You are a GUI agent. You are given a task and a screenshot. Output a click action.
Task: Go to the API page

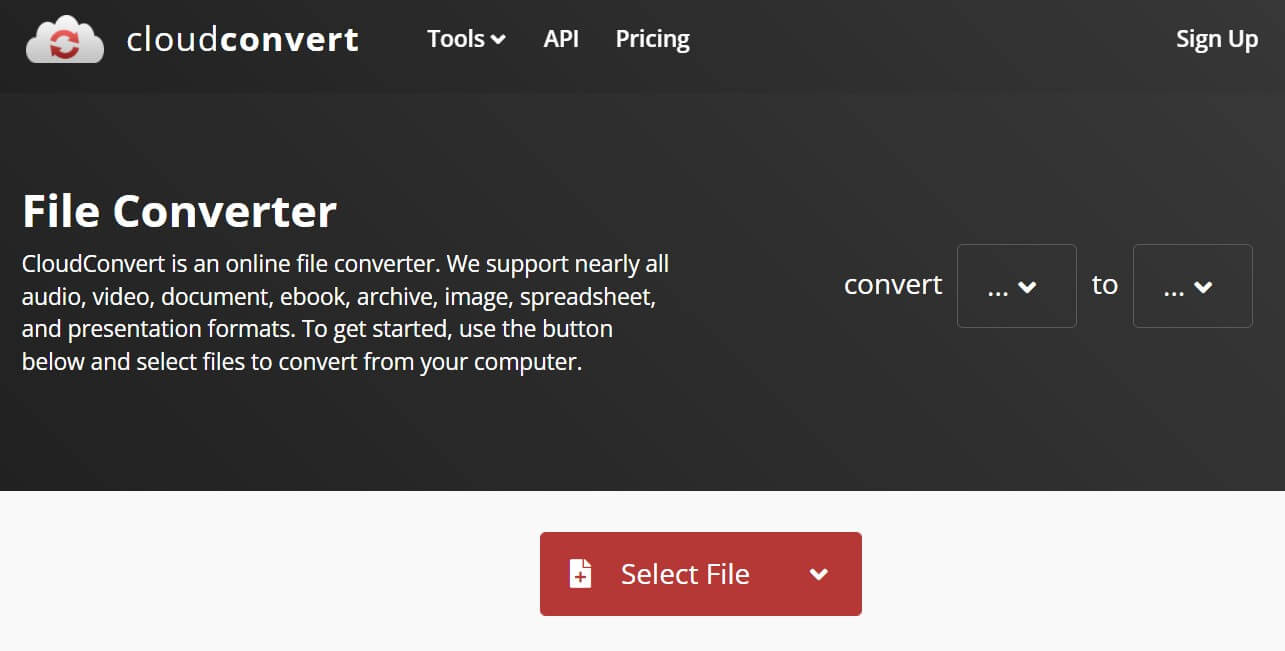(561, 39)
